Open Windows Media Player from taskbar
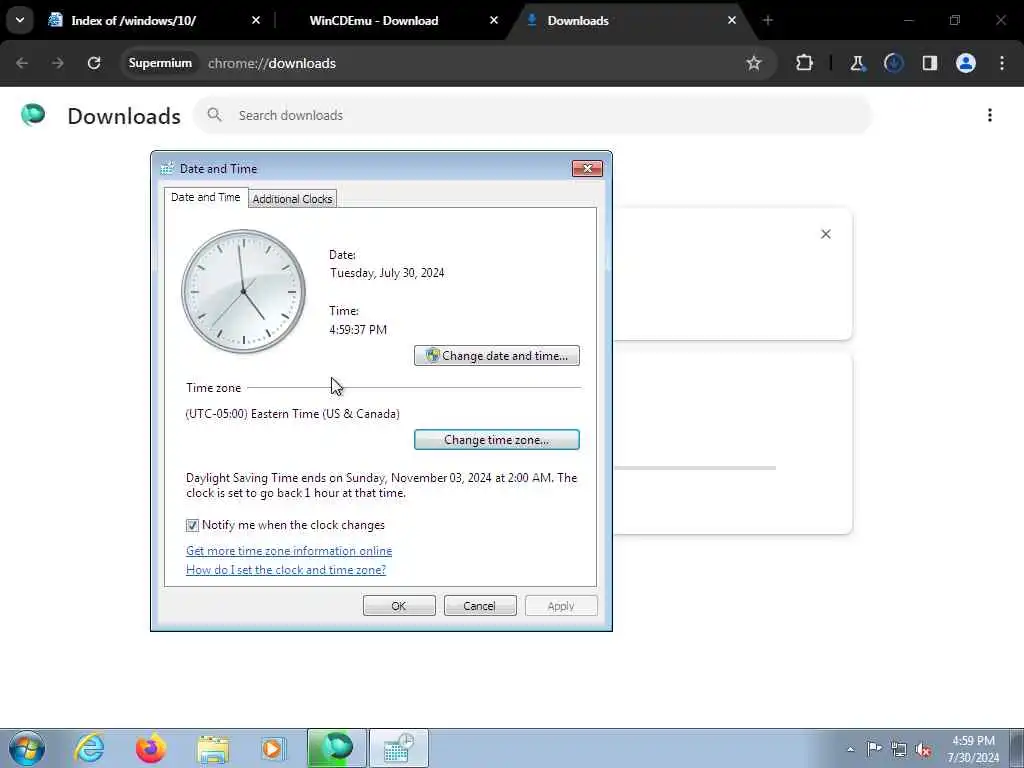 (x=273, y=748)
